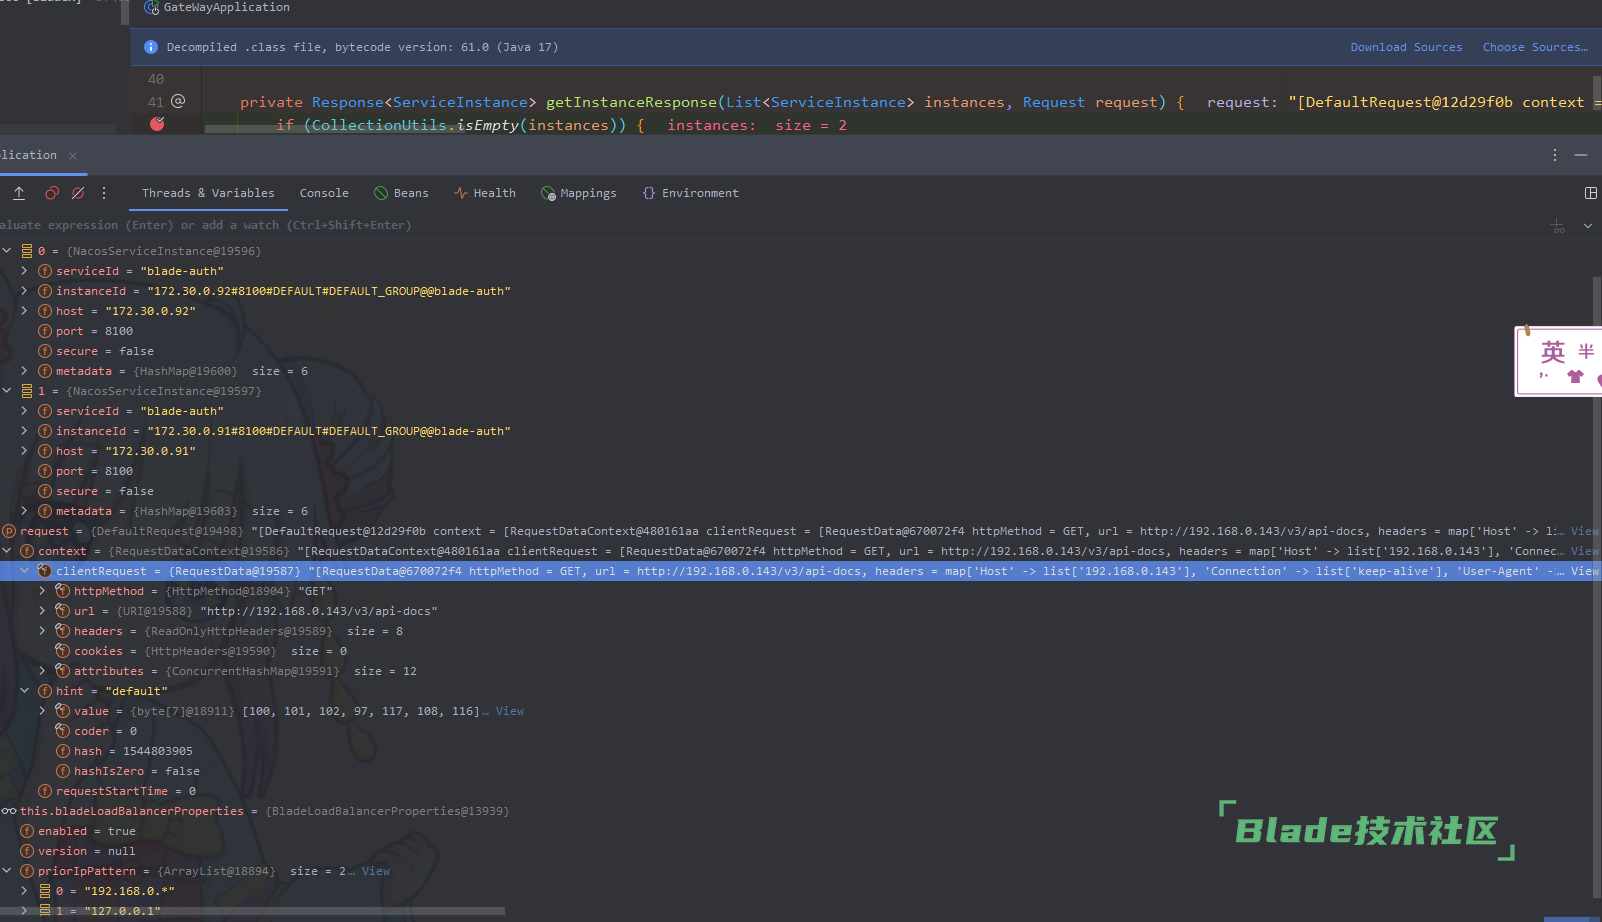Image resolution: width=1602 pixels, height=922 pixels.
Task: Open the Health tab
Action: pos(485,193)
